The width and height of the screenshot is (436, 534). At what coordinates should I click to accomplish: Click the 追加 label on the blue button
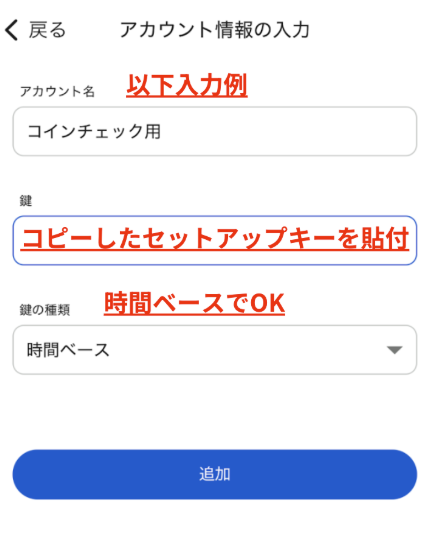coord(215,474)
